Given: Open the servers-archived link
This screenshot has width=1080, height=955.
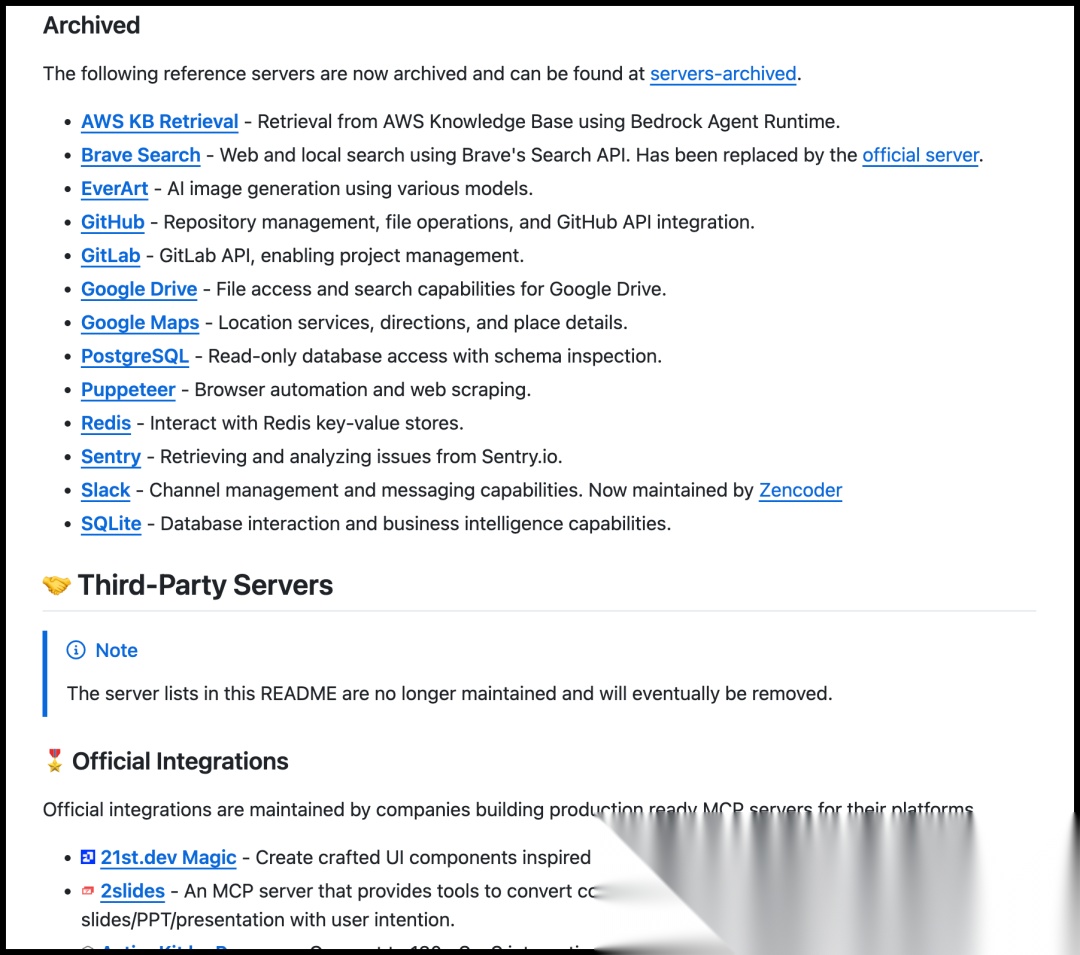Looking at the screenshot, I should point(723,73).
